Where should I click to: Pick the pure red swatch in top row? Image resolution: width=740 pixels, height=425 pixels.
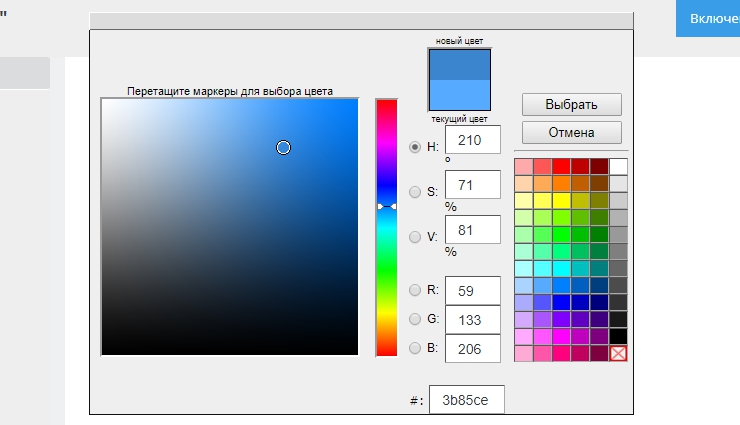click(x=561, y=166)
